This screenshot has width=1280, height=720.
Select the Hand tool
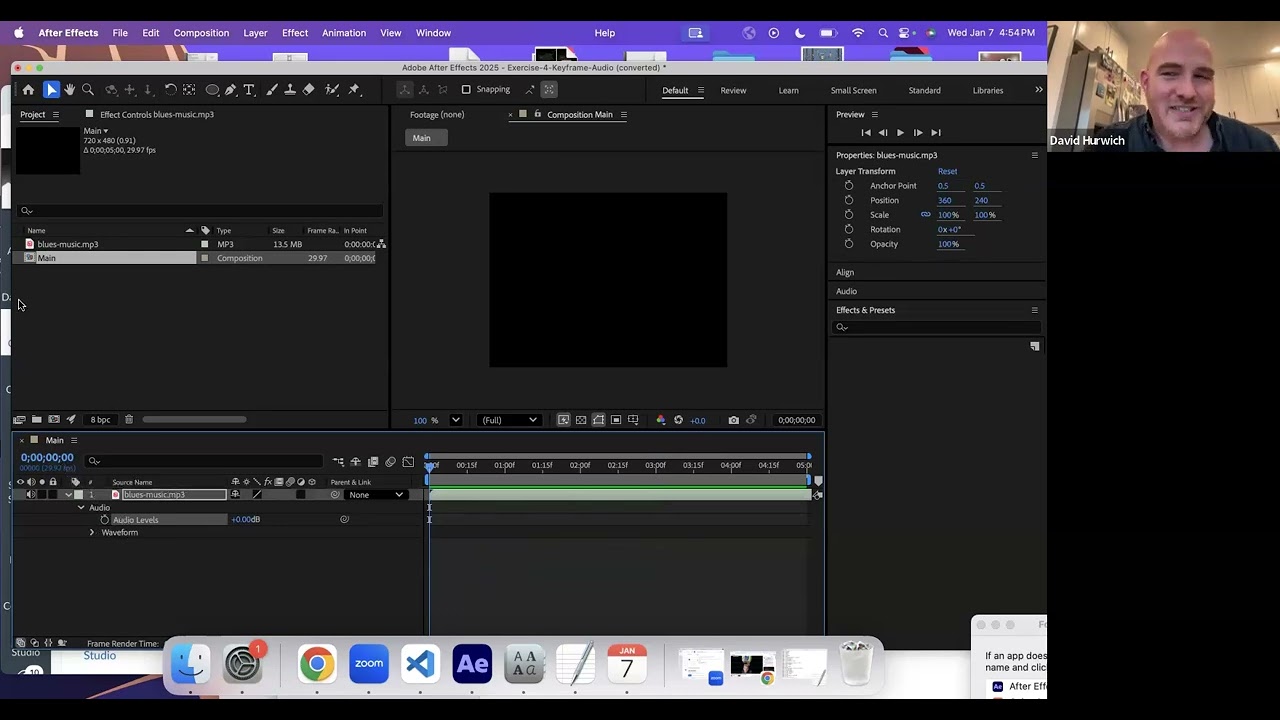coord(69,90)
